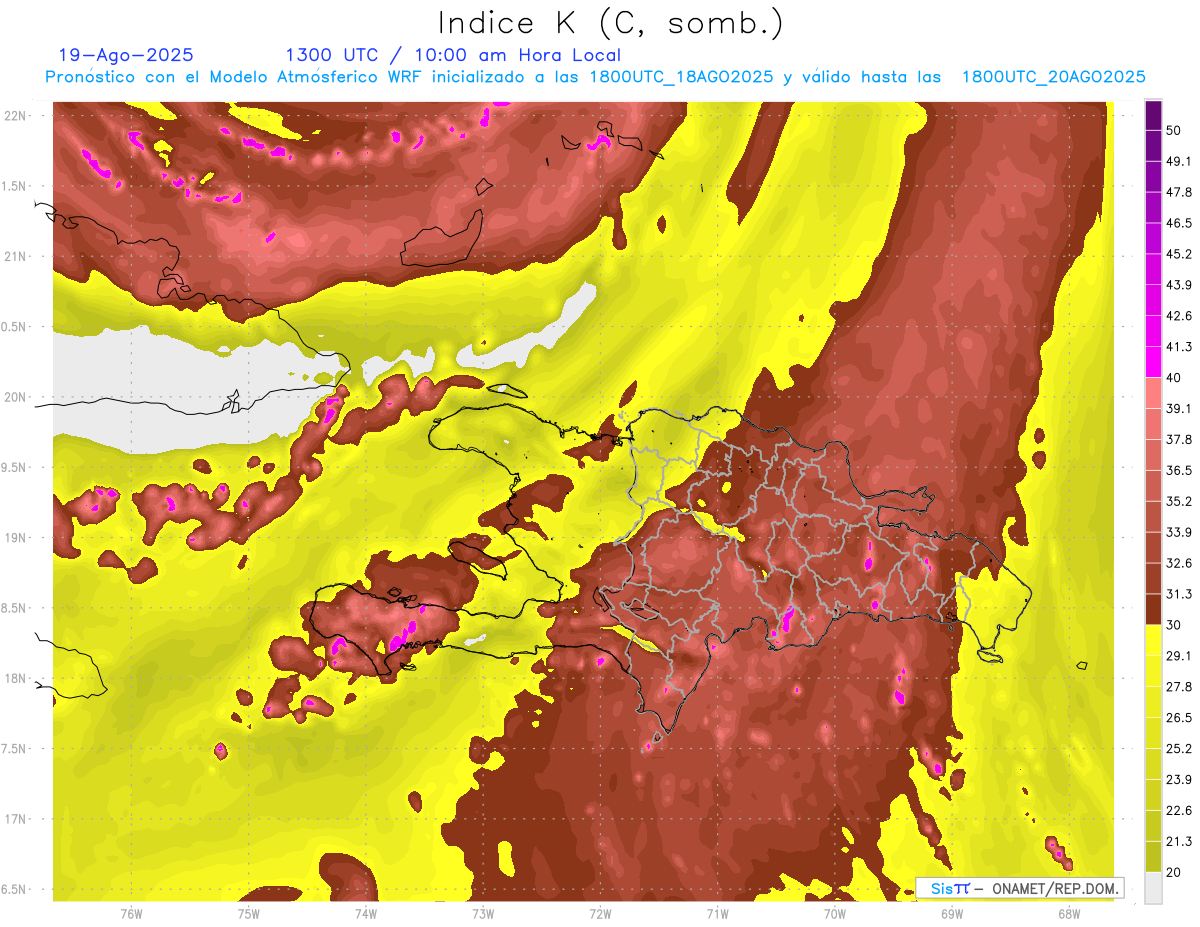The image size is (1200, 927).
Task: Click the 72W longitude label
Action: (600, 913)
